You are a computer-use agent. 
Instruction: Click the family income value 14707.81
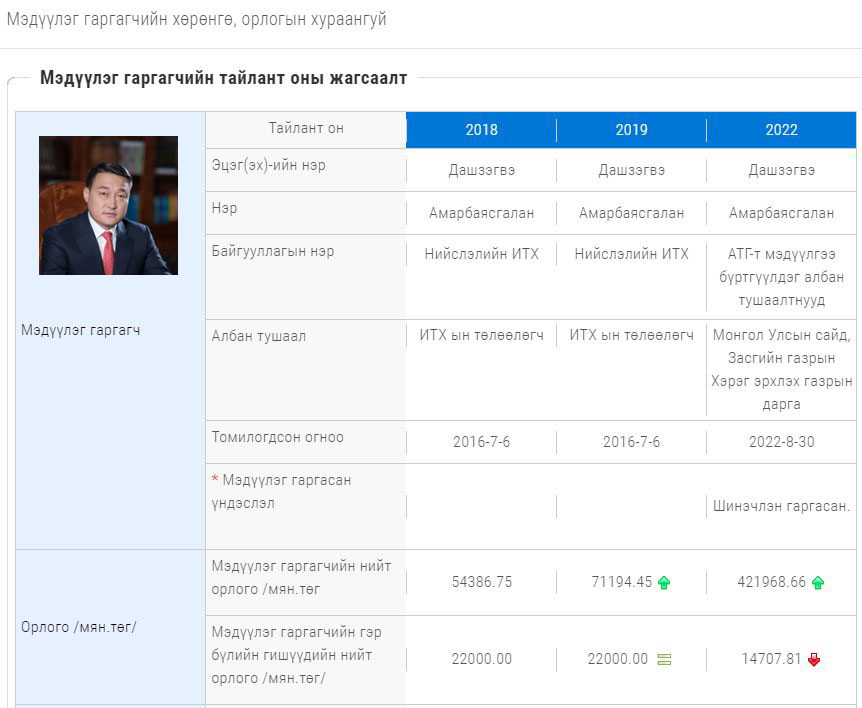771,659
